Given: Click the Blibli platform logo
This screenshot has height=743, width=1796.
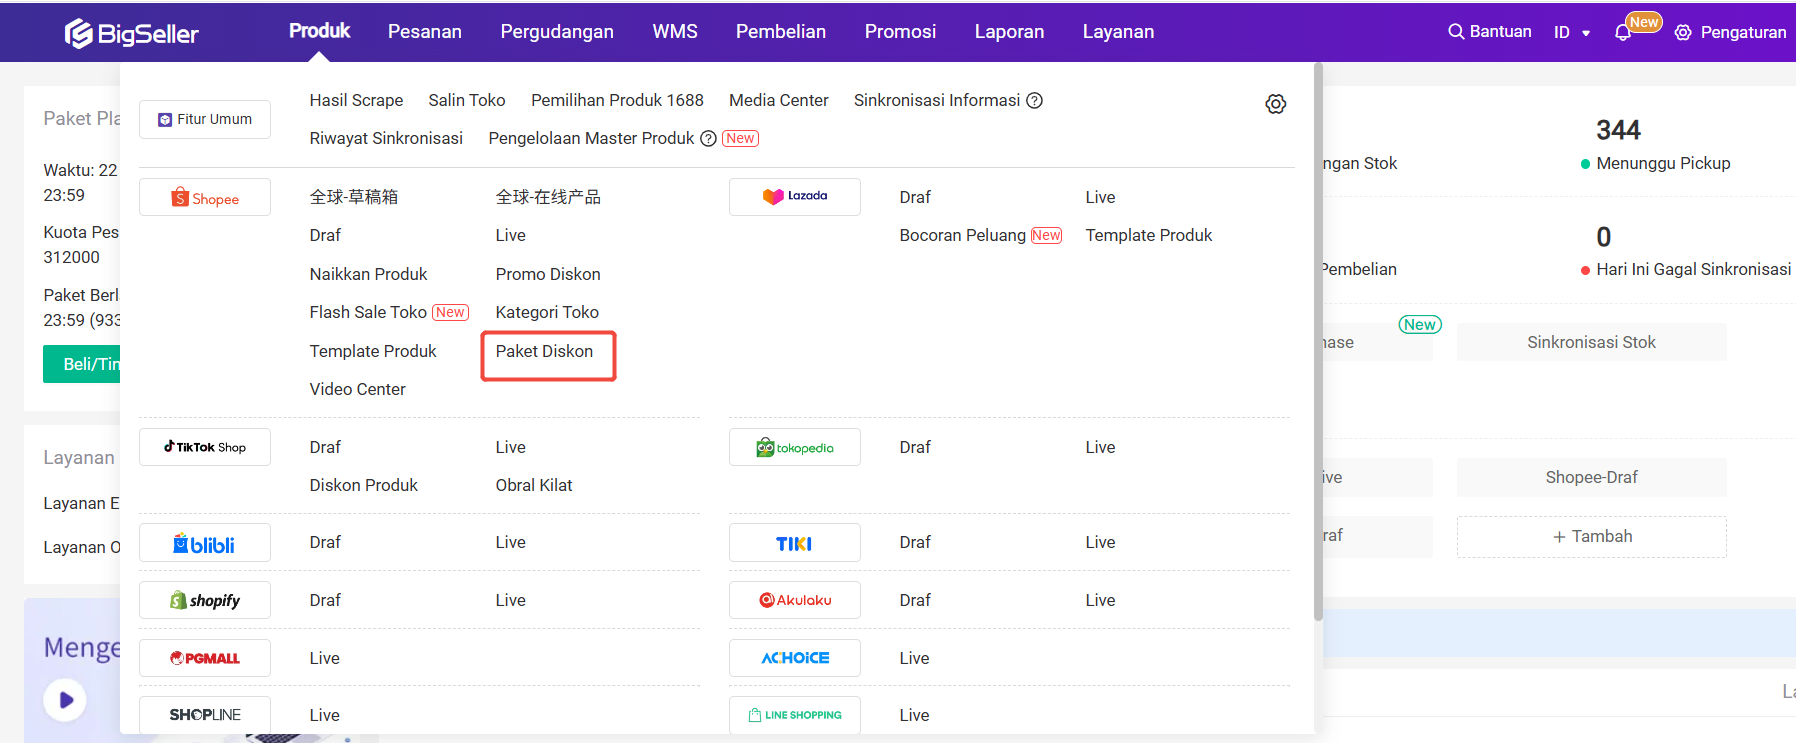Looking at the screenshot, I should [205, 543].
